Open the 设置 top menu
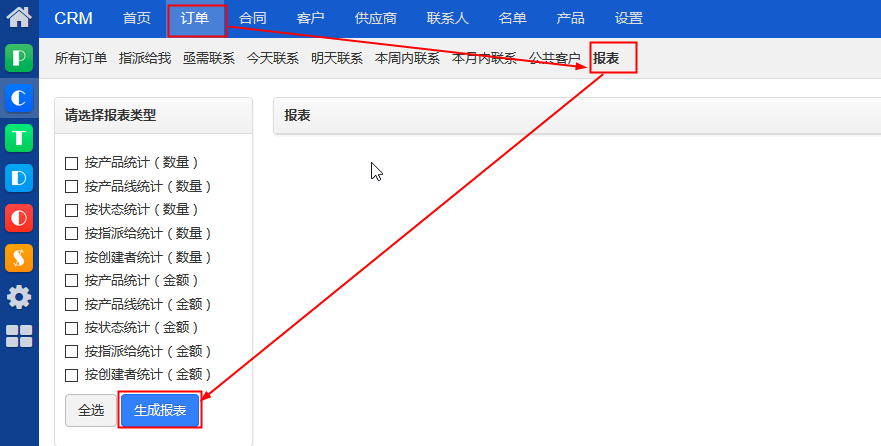 629,19
